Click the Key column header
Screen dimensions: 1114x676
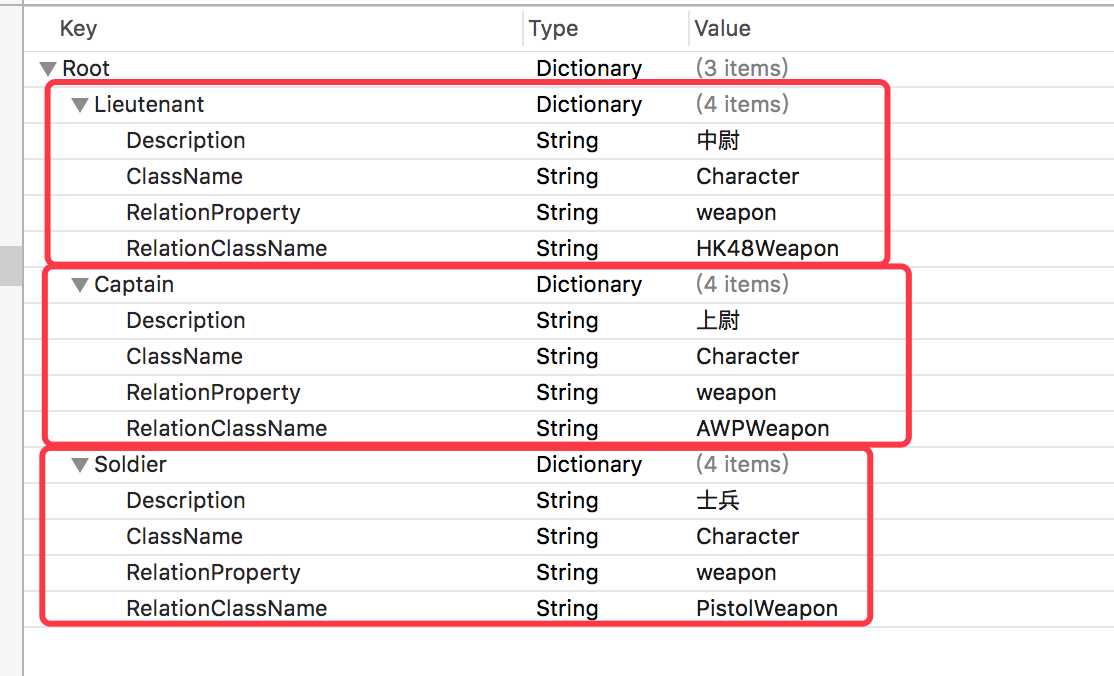pyautogui.click(x=78, y=28)
